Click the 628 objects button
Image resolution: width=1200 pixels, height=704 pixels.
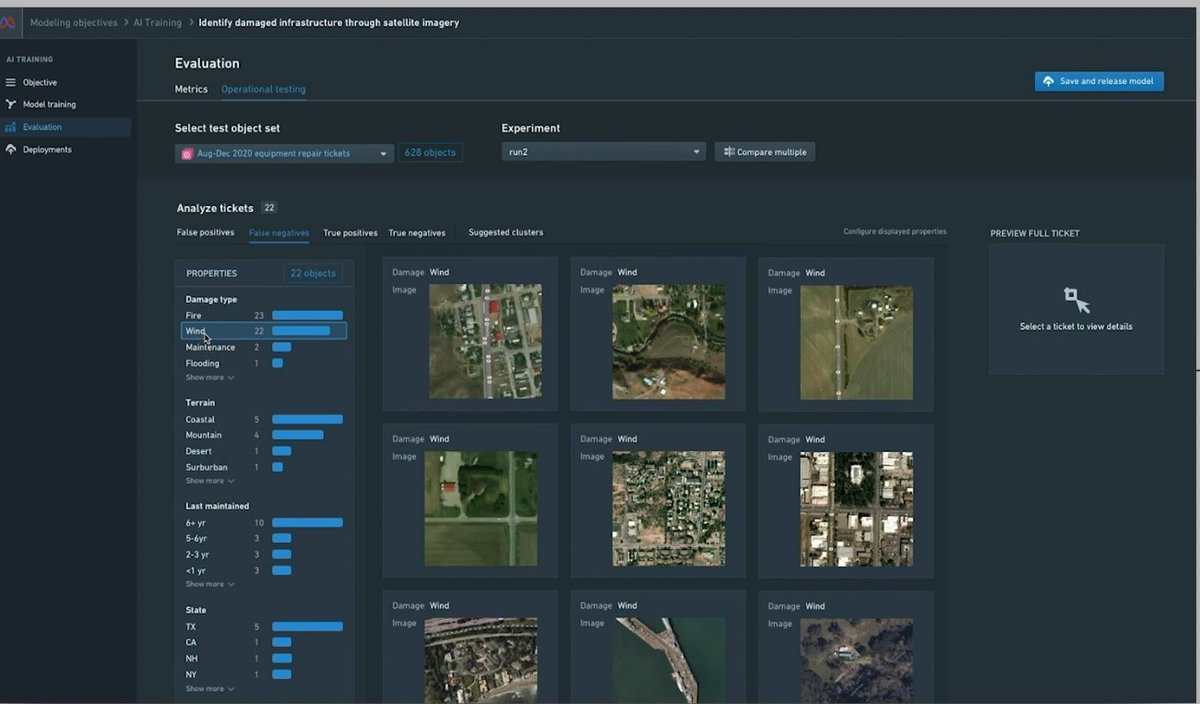tap(430, 153)
